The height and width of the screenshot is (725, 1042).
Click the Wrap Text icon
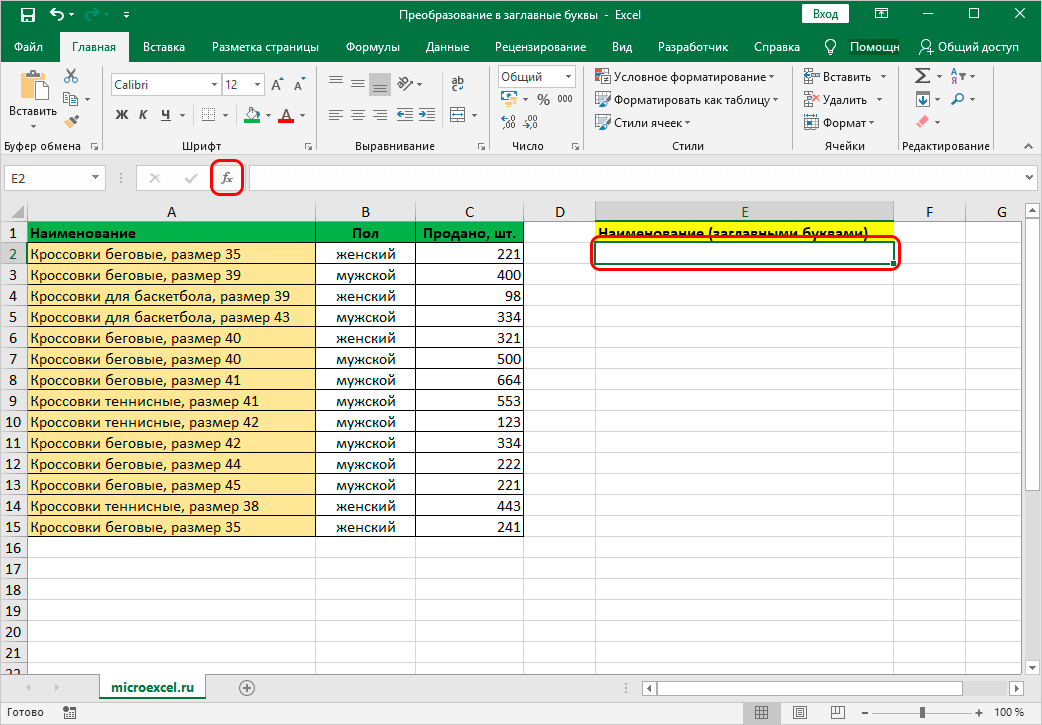458,84
